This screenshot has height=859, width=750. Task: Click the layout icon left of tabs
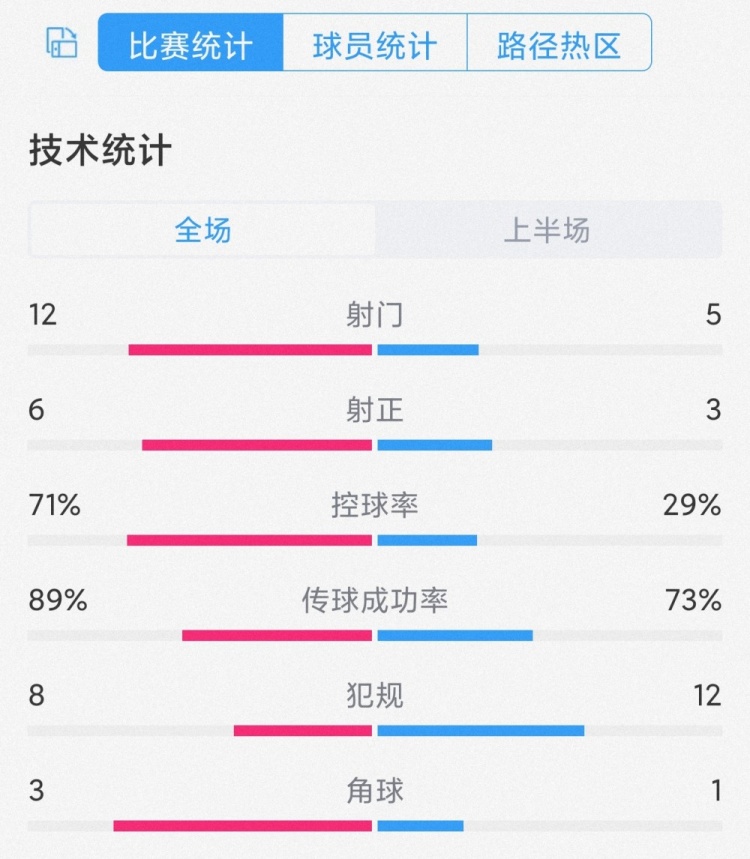62,43
